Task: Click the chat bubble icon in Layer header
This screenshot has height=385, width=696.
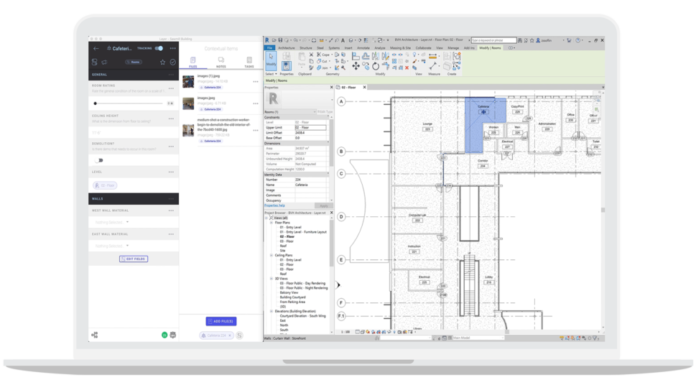Action: click(x=105, y=62)
